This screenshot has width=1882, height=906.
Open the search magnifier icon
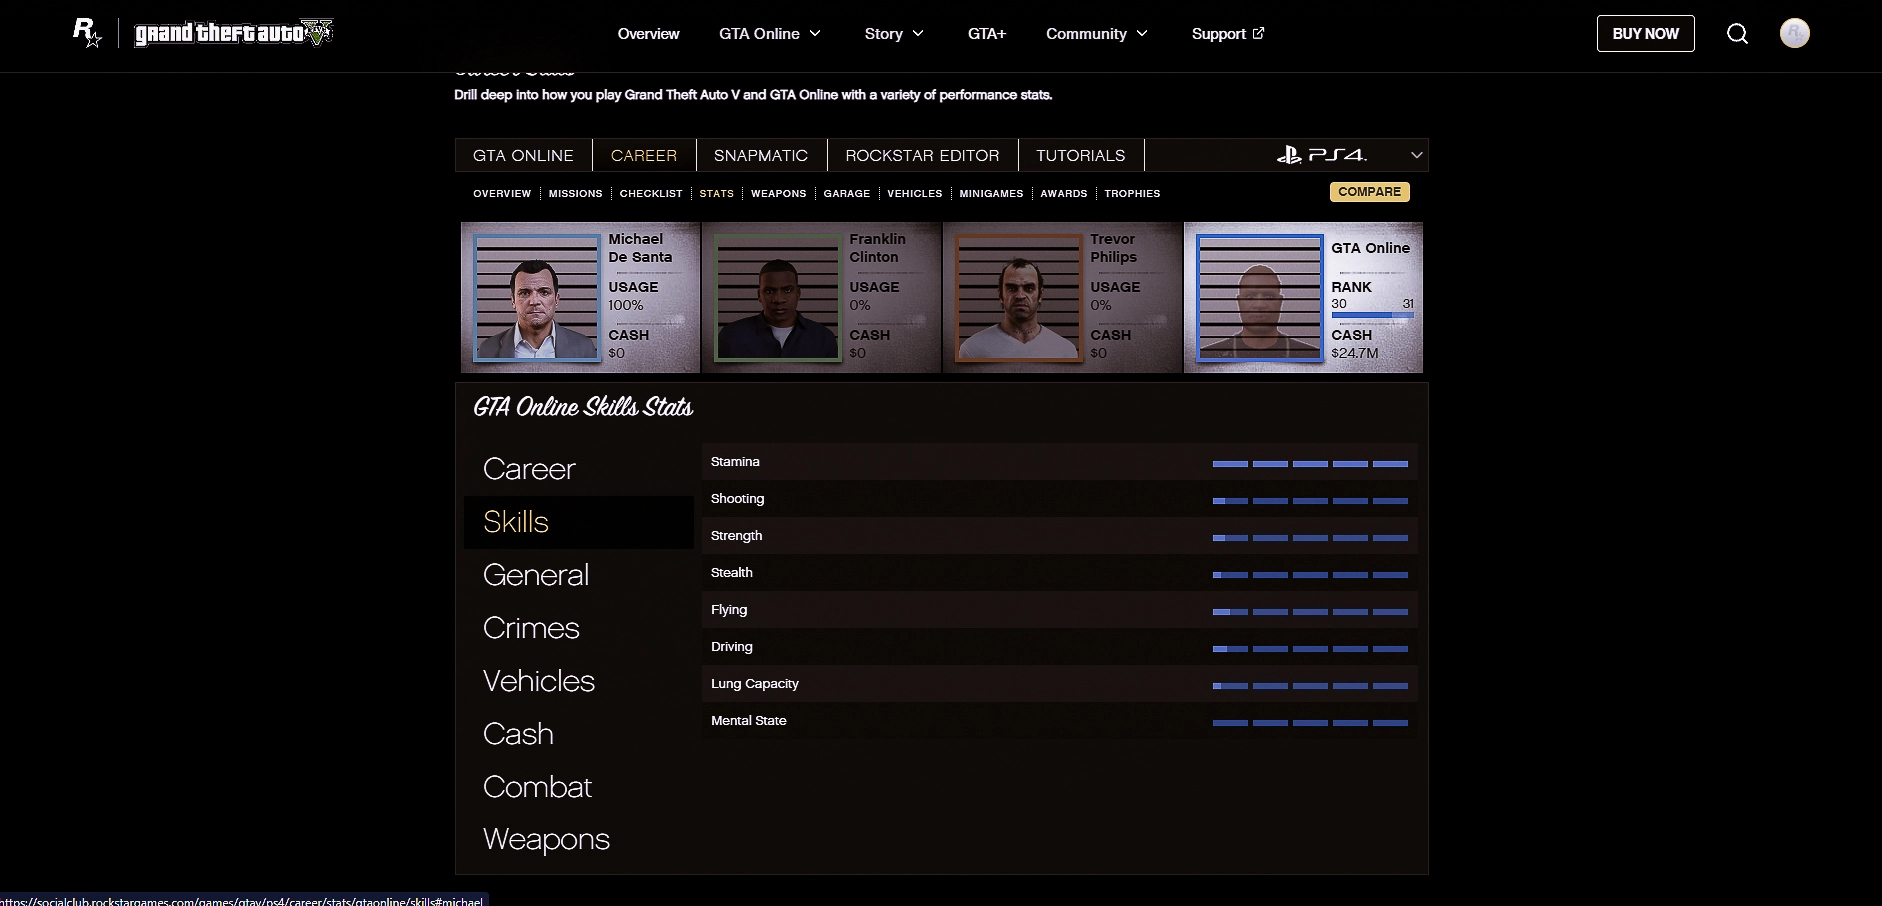[1737, 34]
